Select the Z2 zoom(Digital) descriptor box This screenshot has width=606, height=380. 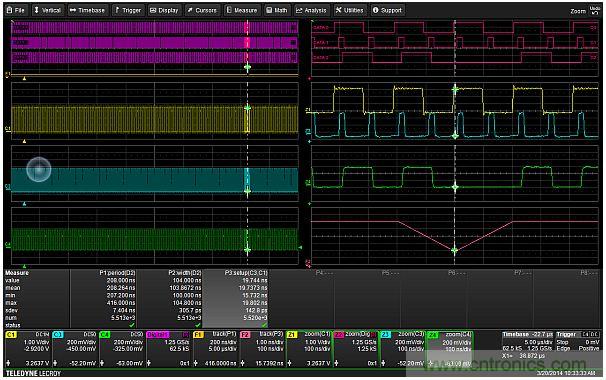click(356, 349)
